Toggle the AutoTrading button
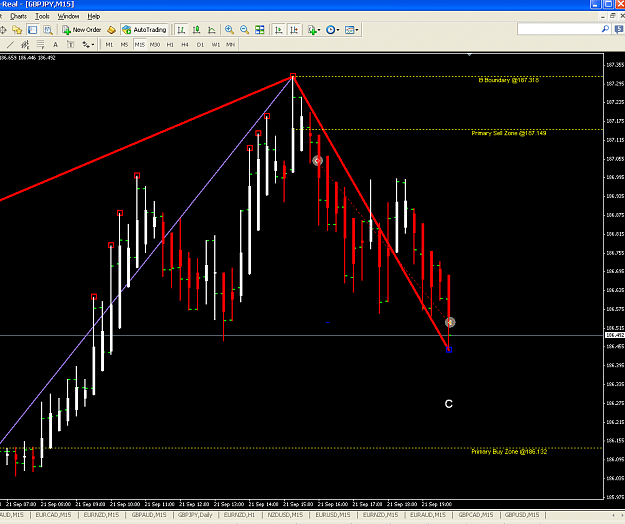625x524 pixels. pos(144,30)
